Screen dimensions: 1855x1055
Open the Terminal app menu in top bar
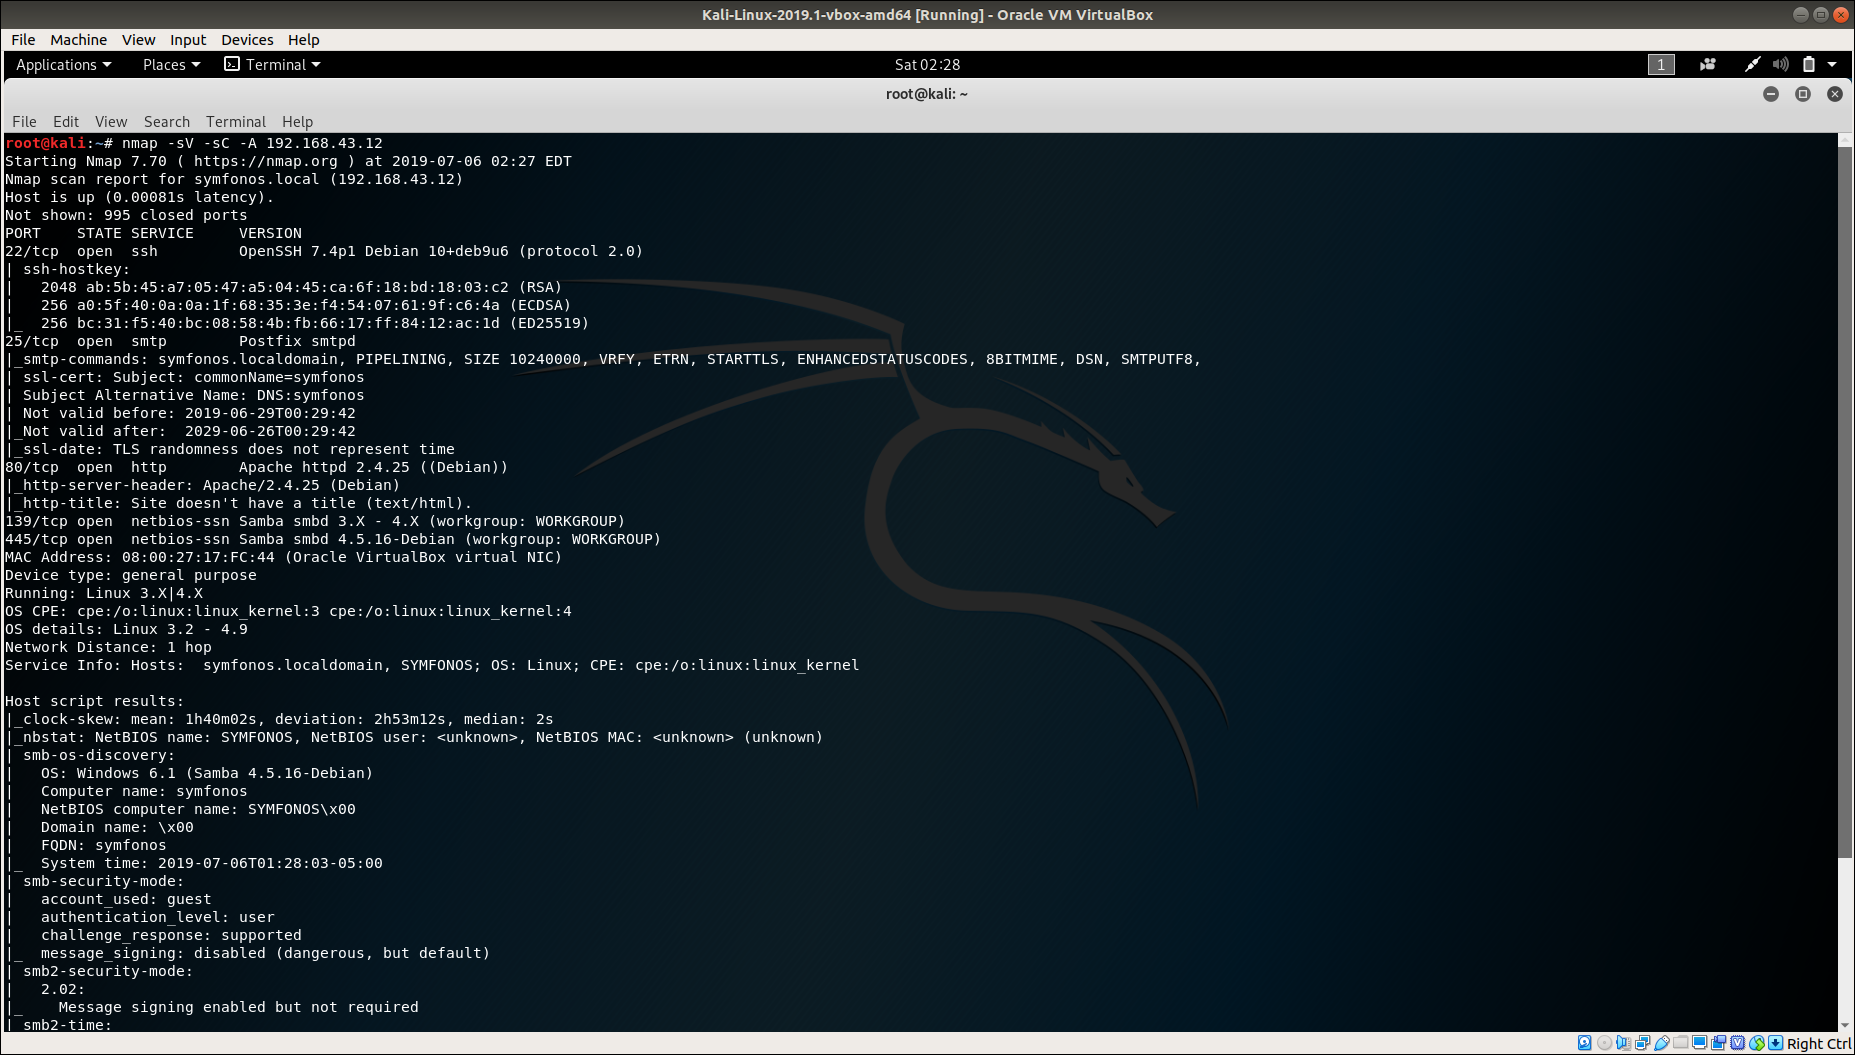click(272, 64)
